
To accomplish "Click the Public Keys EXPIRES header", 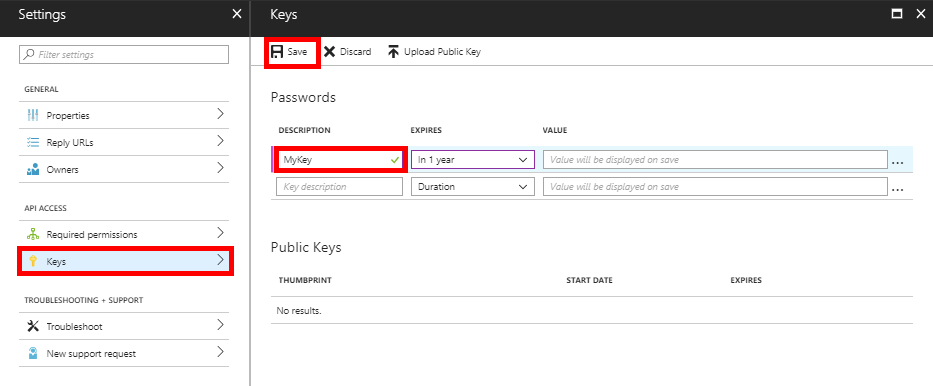I will click(746, 280).
